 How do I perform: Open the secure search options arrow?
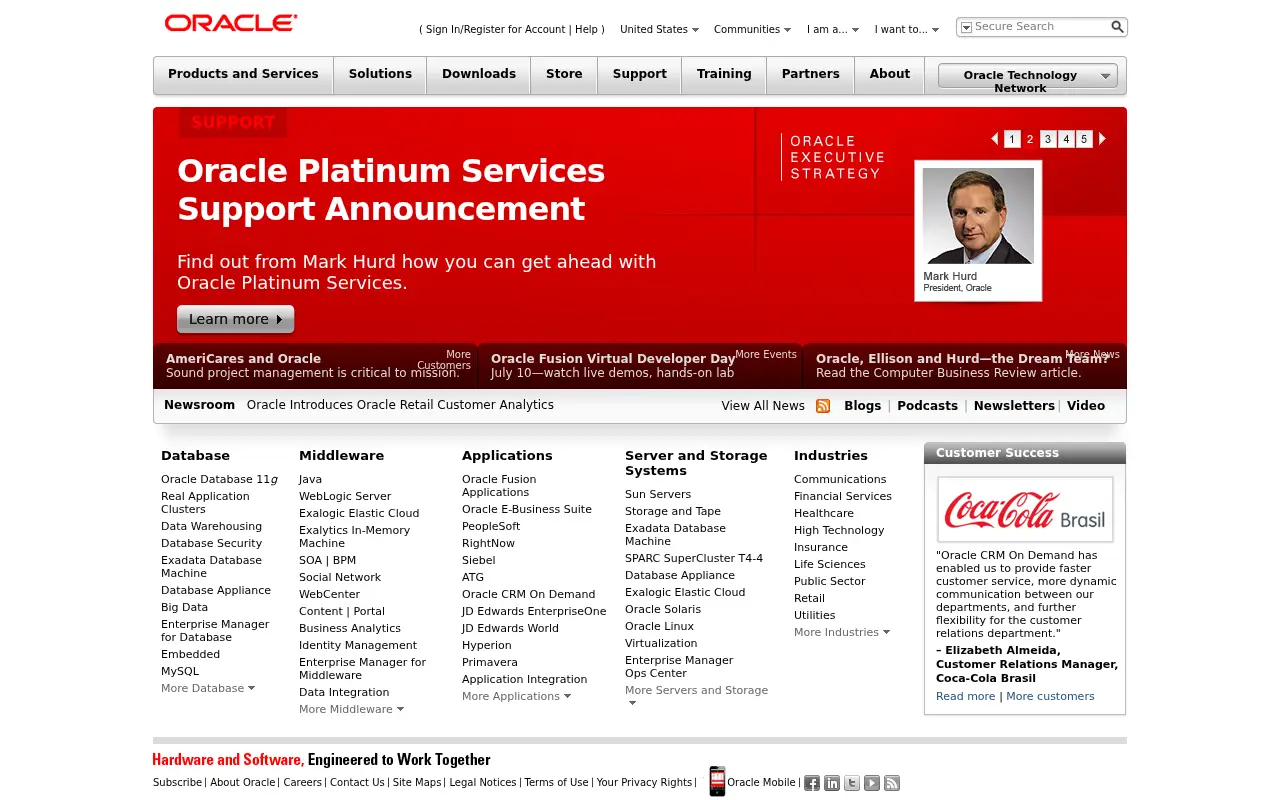[x=966, y=27]
